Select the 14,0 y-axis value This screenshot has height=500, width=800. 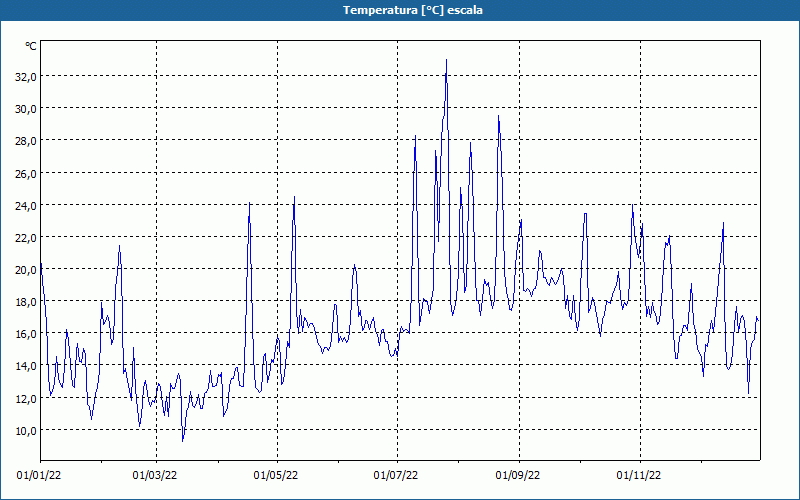click(26, 366)
